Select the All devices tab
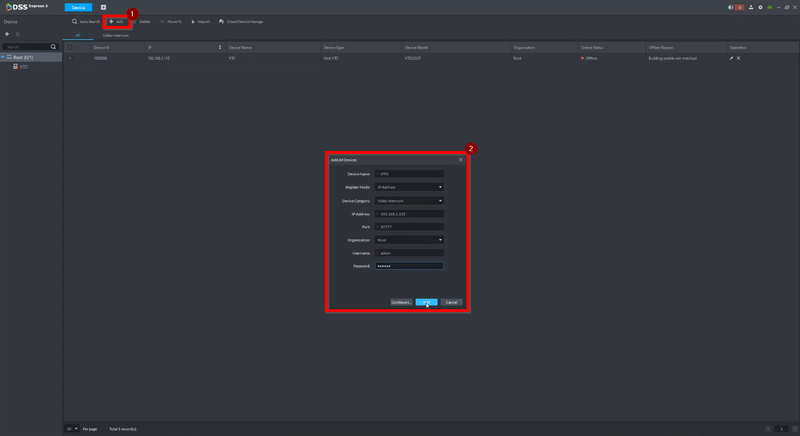800x436 pixels. 78,35
